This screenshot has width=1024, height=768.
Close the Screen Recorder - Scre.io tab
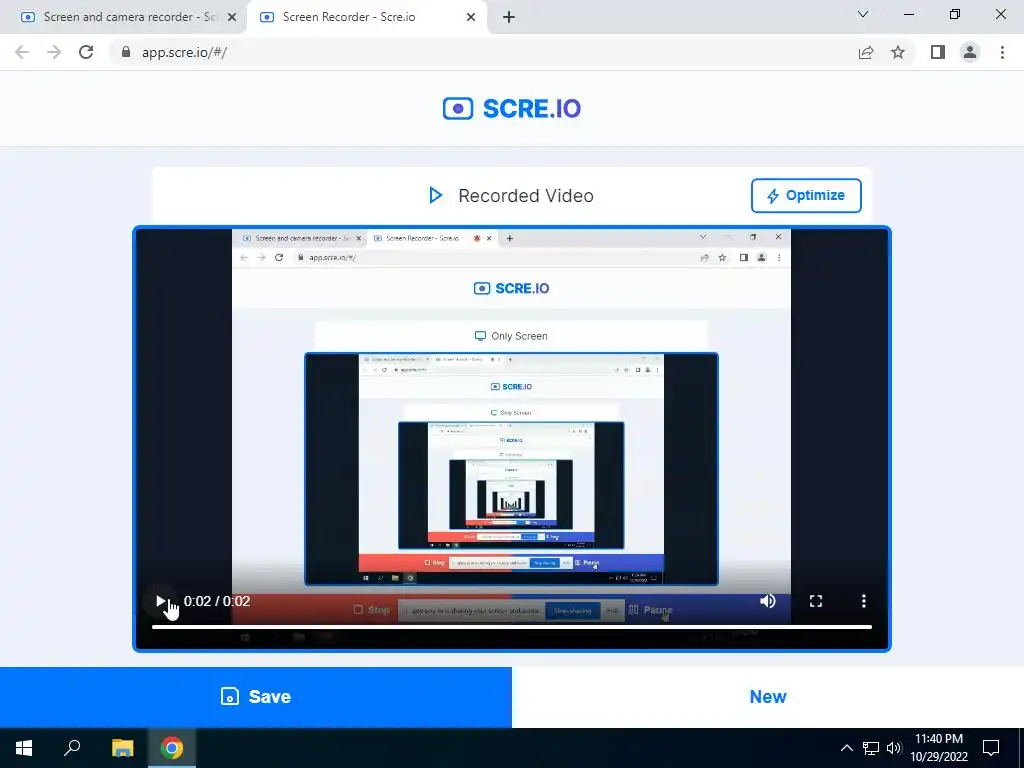click(x=471, y=17)
